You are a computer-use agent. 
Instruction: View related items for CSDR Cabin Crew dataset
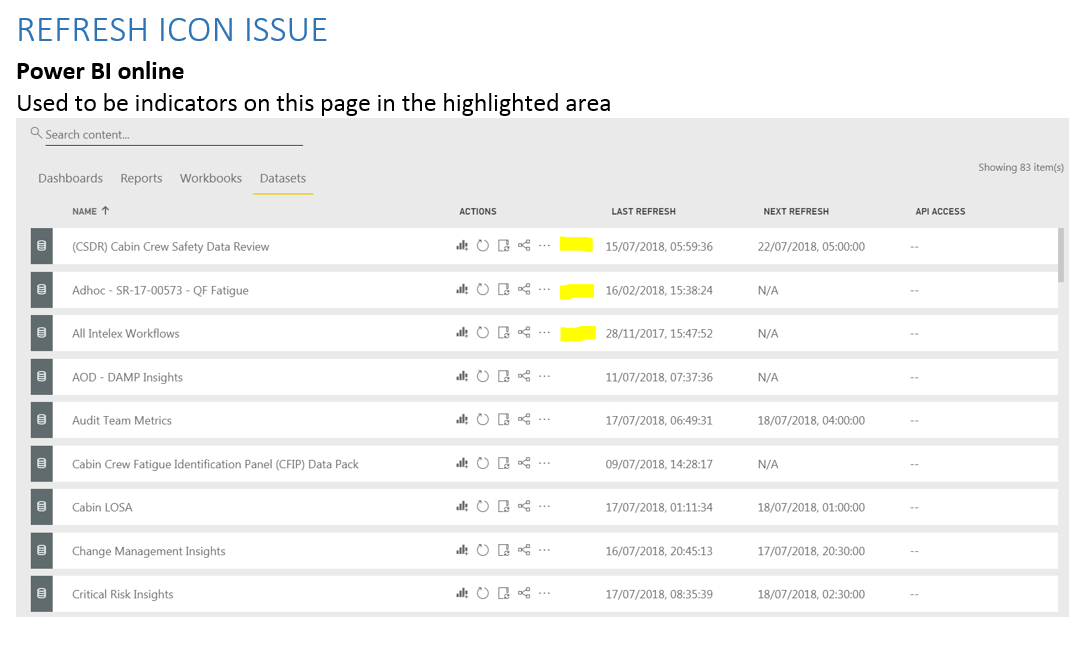point(524,245)
